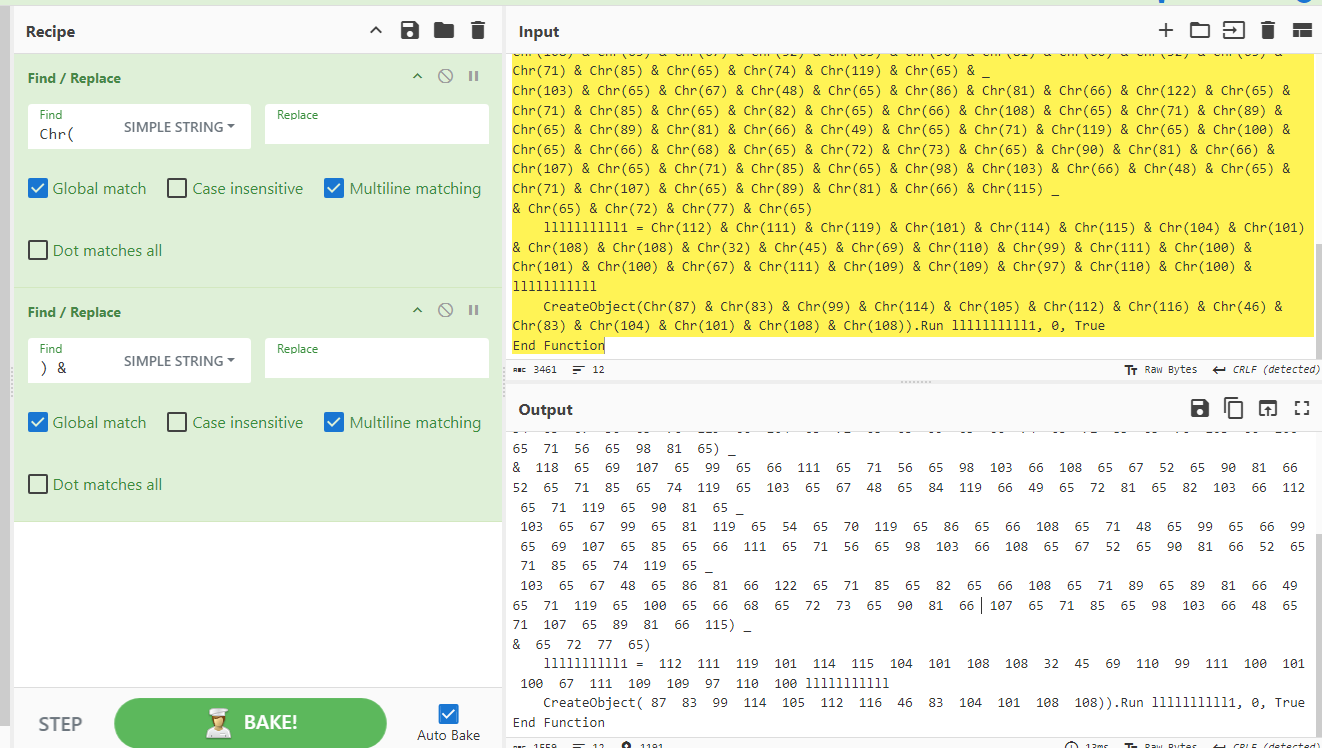Click the second operation's Find / Replace title
This screenshot has width=1322, height=748.
tap(74, 312)
